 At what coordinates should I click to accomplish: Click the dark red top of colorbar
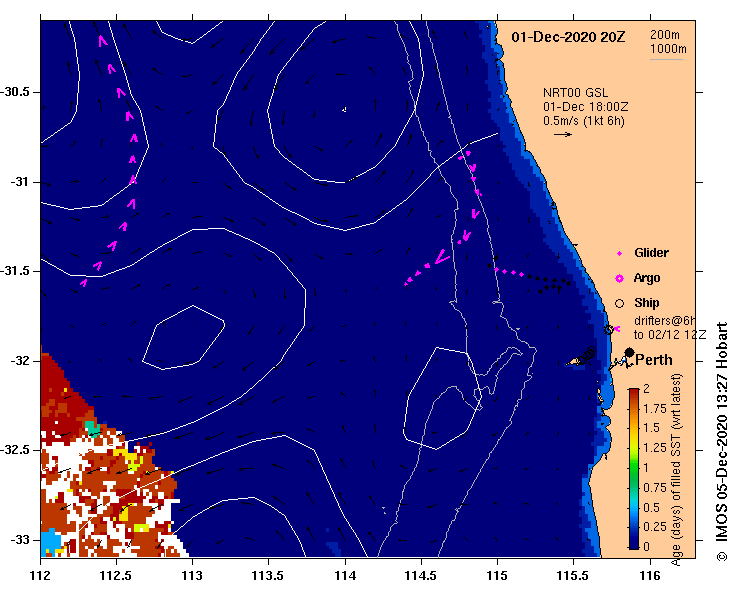(x=633, y=393)
